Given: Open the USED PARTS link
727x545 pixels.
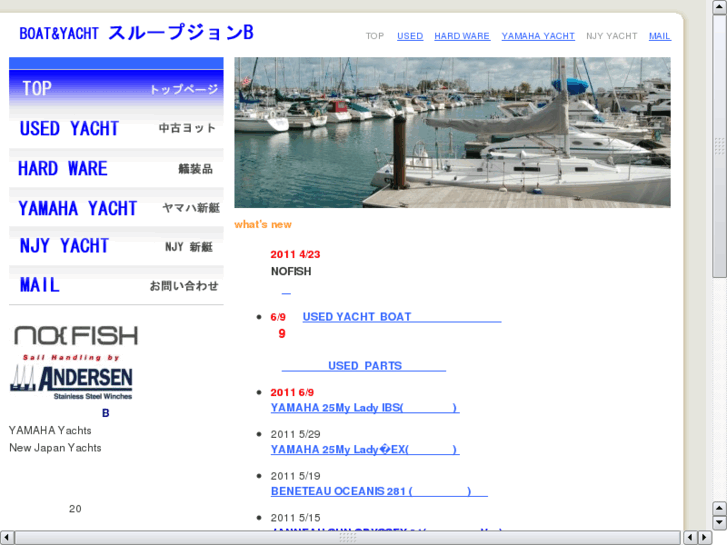Looking at the screenshot, I should click(364, 366).
